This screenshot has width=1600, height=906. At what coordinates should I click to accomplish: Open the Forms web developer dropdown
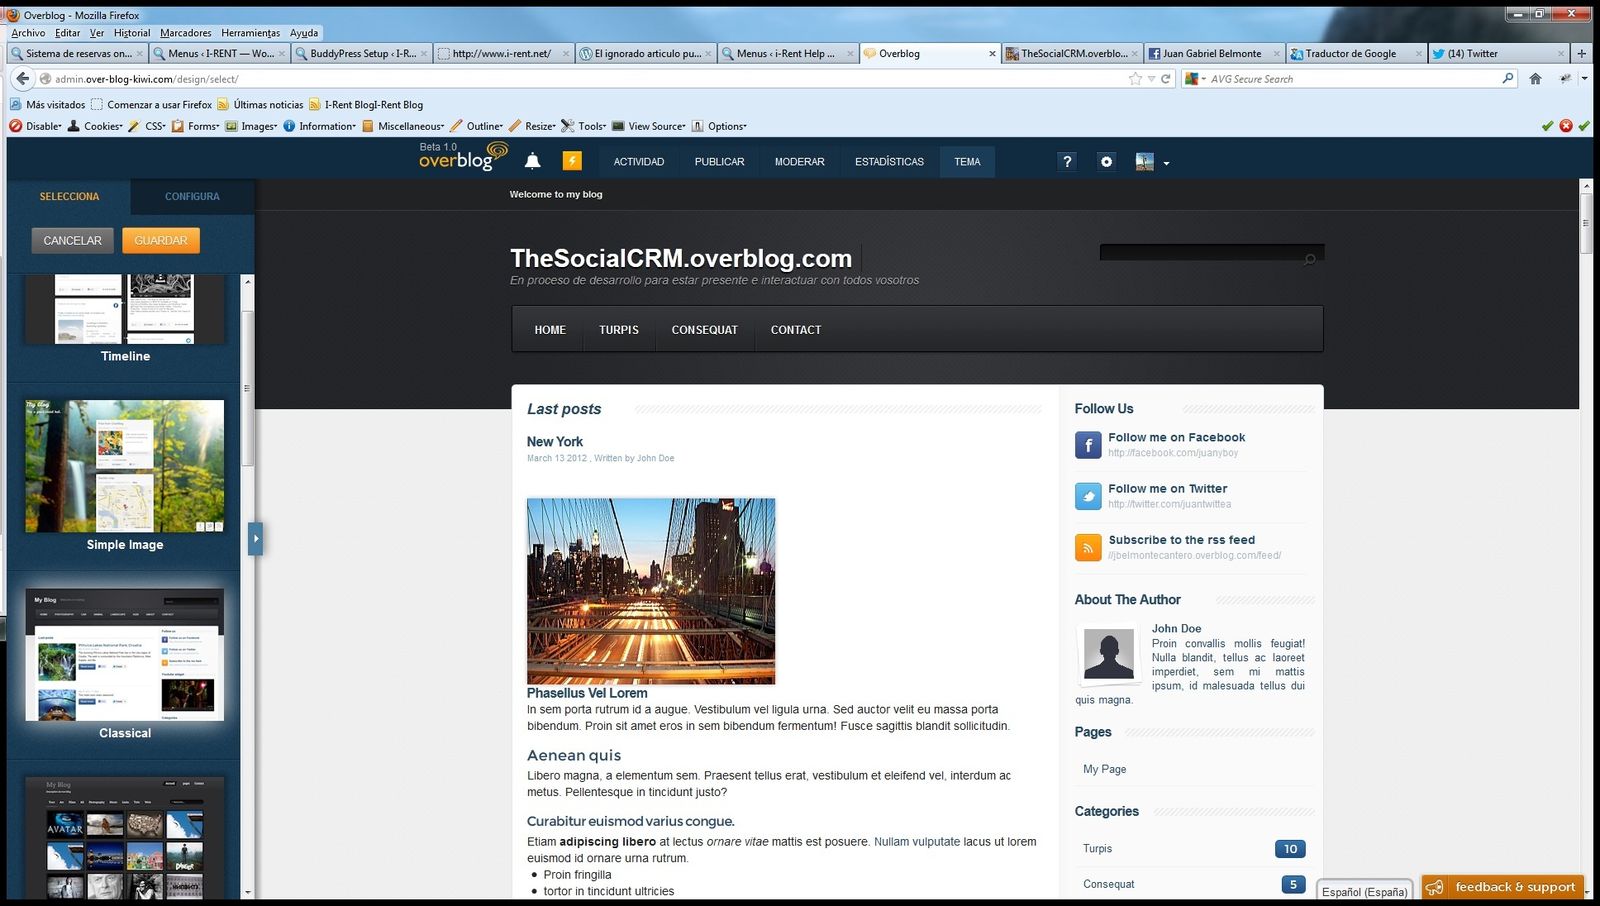[x=195, y=126]
